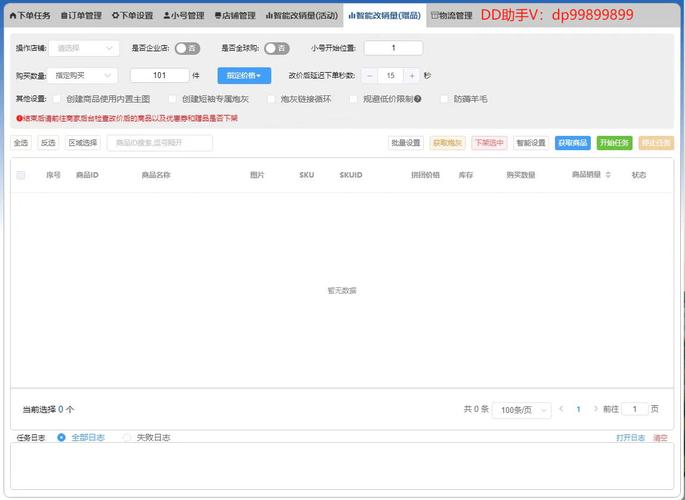Open the 操作店铺 dropdown

click(x=84, y=48)
